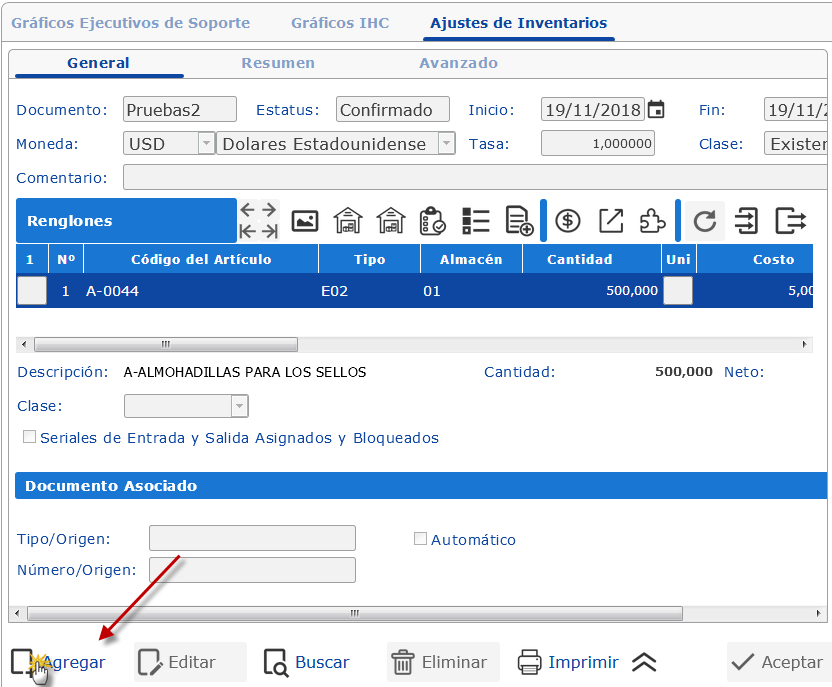
Task: Toggle Seriales de Entrada y Salida checkbox
Action: point(29,437)
